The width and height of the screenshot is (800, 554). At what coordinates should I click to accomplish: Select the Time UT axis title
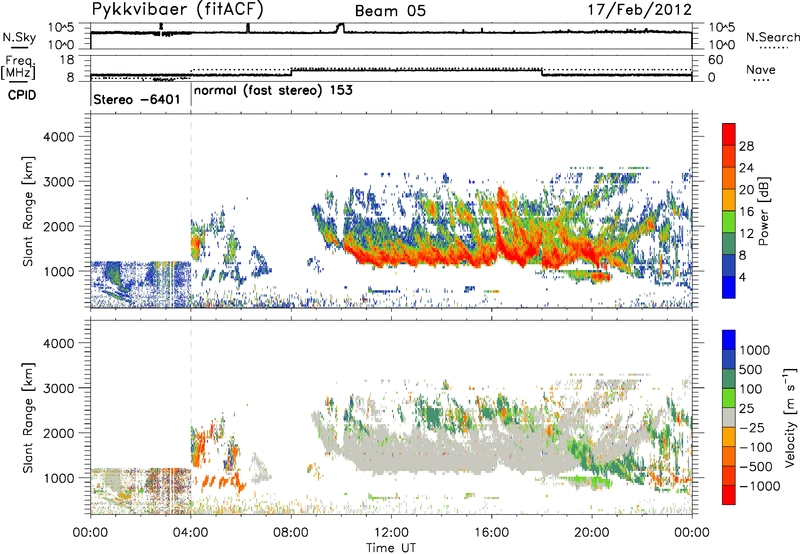391,548
